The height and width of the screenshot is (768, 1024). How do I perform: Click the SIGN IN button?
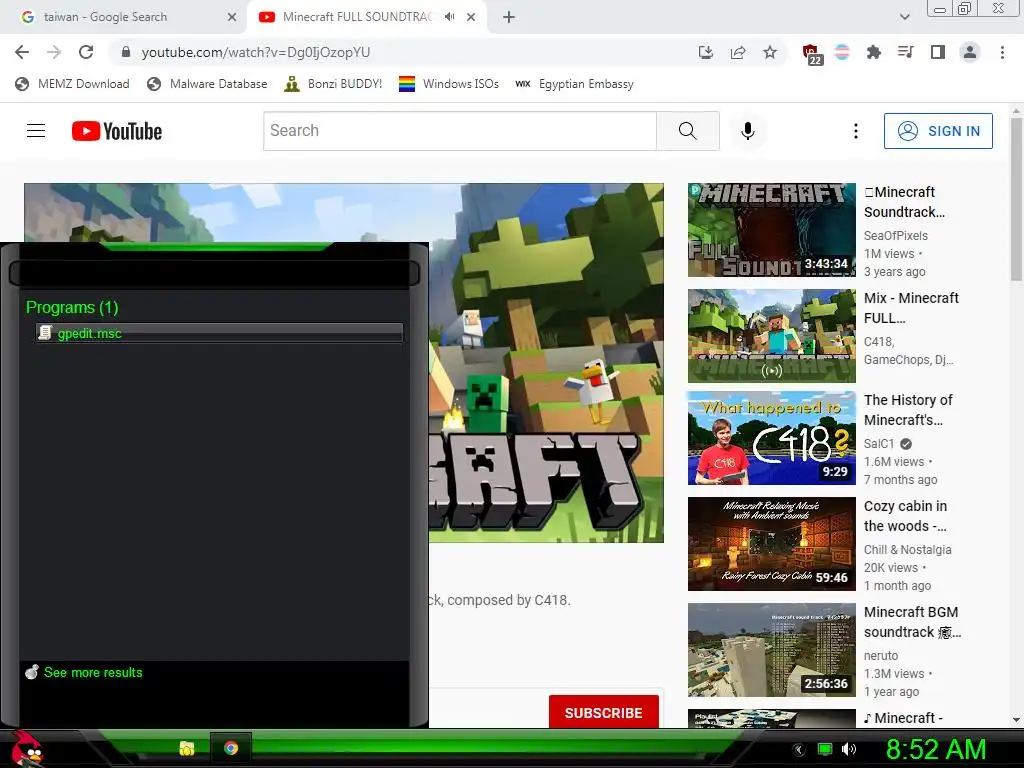tap(938, 131)
